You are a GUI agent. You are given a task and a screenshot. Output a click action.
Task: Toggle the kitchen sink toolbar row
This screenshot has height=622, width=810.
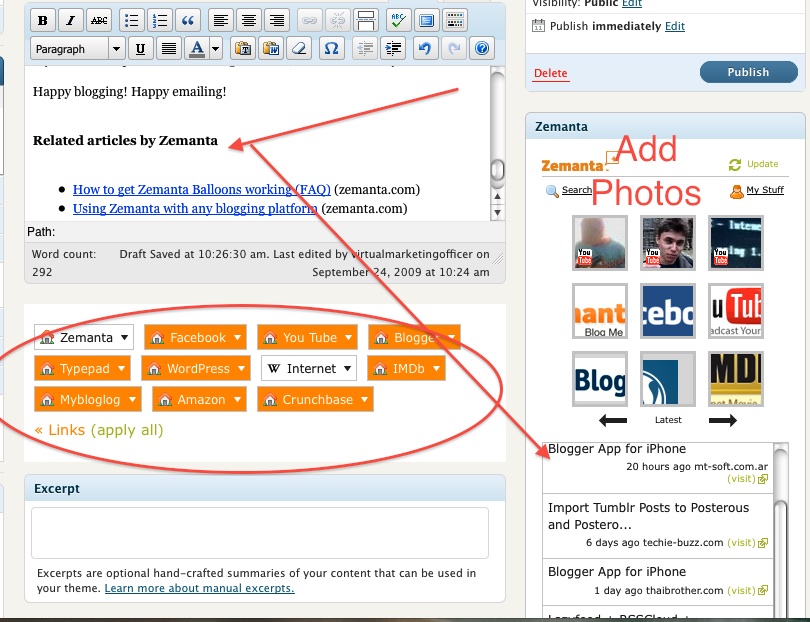click(455, 21)
